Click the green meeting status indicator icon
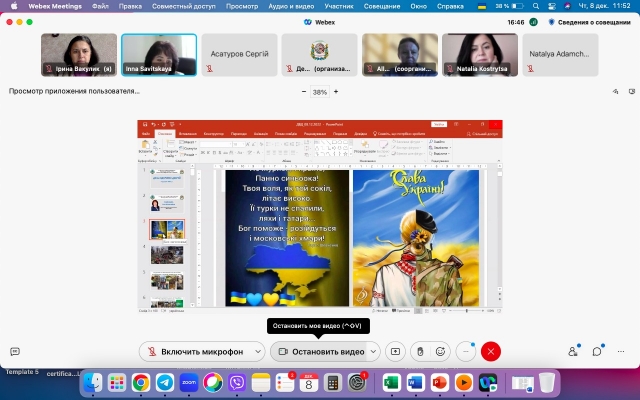Image resolution: width=640 pixels, height=400 pixels. (x=533, y=22)
